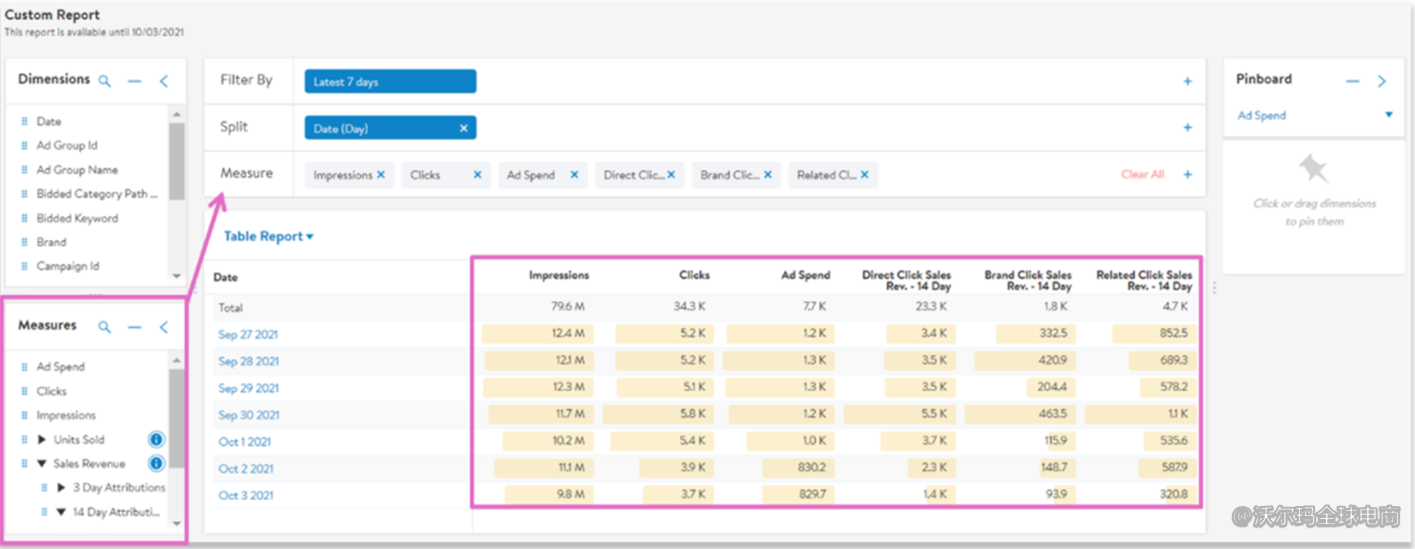Open the Sep 30 2021 date row

(249, 415)
